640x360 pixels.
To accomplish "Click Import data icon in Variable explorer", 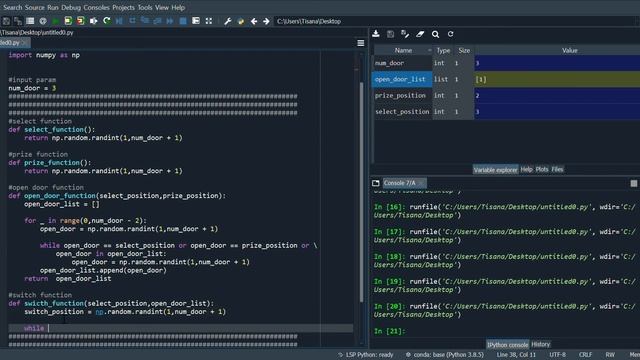I will [376, 34].
